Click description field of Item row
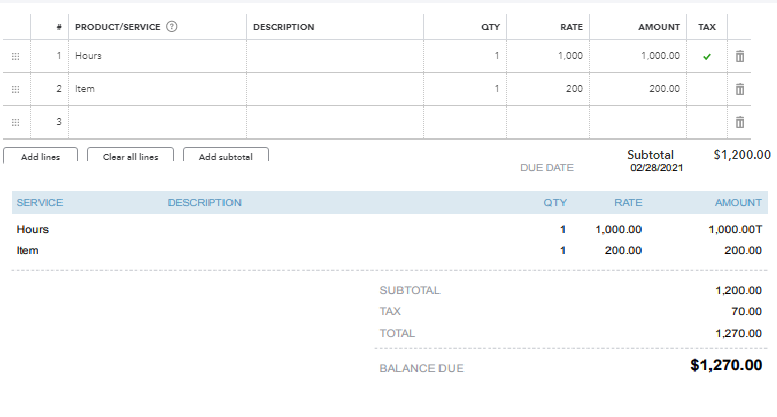Viewport: 777px width, 417px height. [334, 89]
